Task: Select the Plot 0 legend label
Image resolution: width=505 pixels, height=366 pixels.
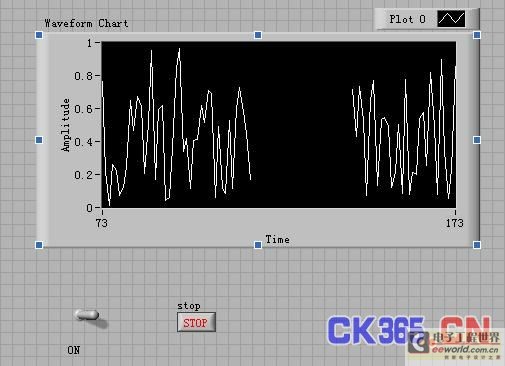Action: tap(407, 19)
